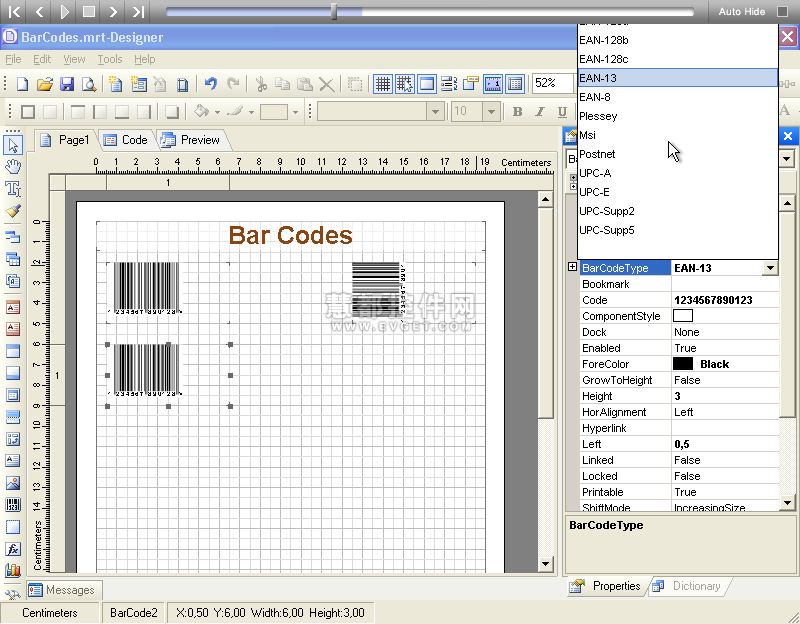The height and width of the screenshot is (624, 800).
Task: Open the Edit menu
Action: coord(42,59)
